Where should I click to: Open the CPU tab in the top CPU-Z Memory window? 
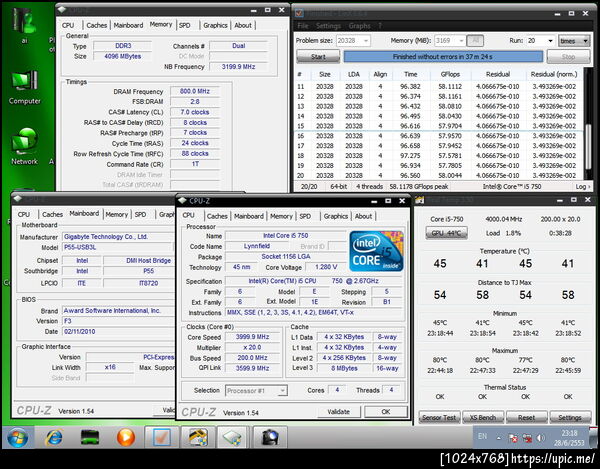tap(68, 25)
